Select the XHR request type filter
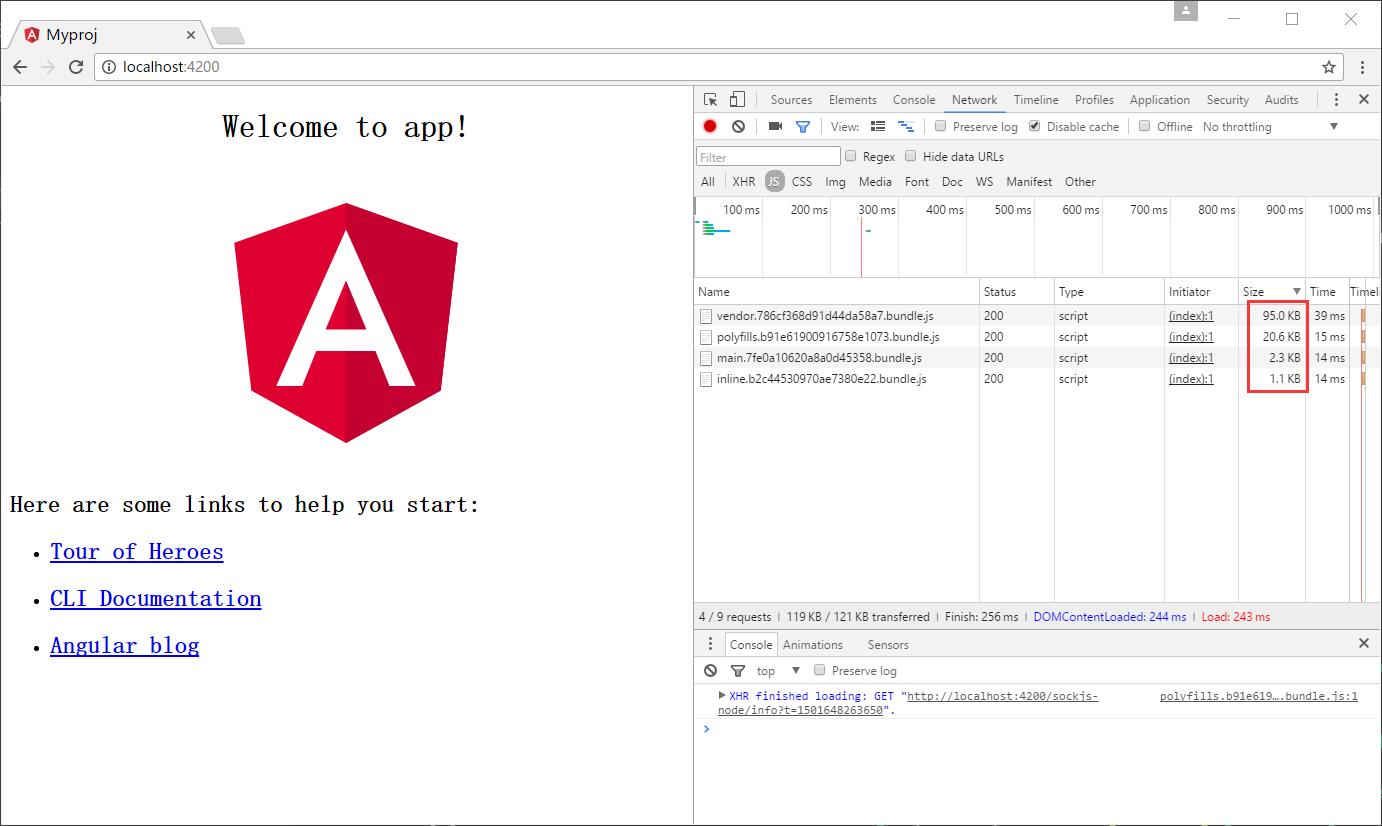Image resolution: width=1382 pixels, height=826 pixels. pos(744,182)
